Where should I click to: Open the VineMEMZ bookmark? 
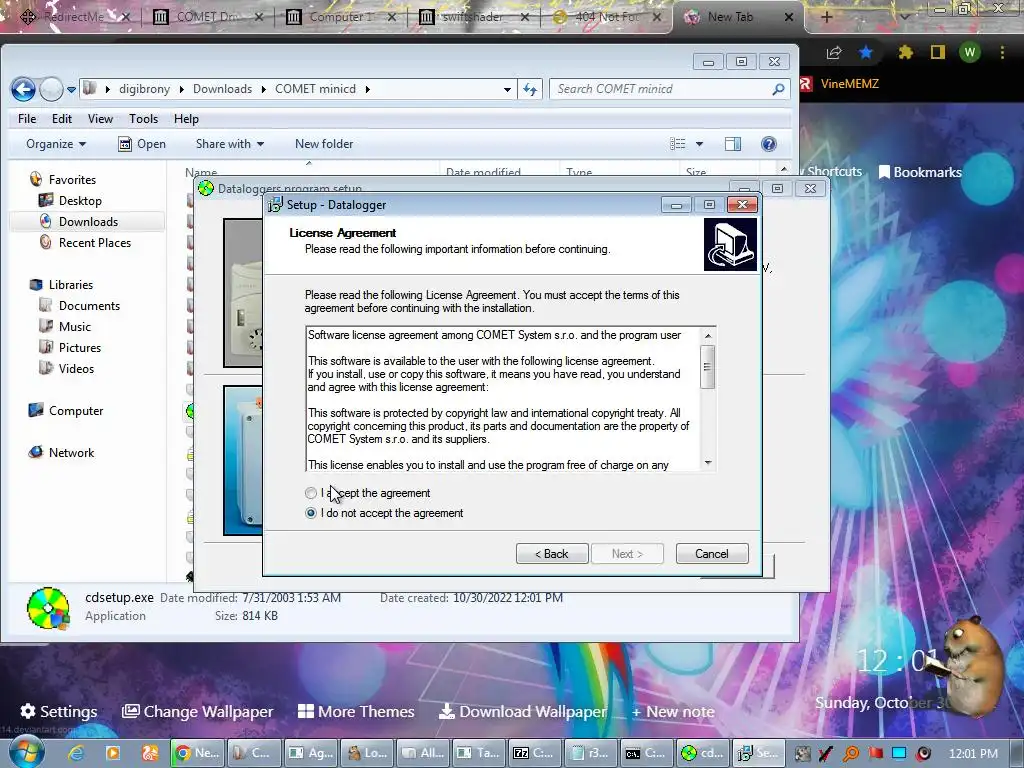pos(840,84)
